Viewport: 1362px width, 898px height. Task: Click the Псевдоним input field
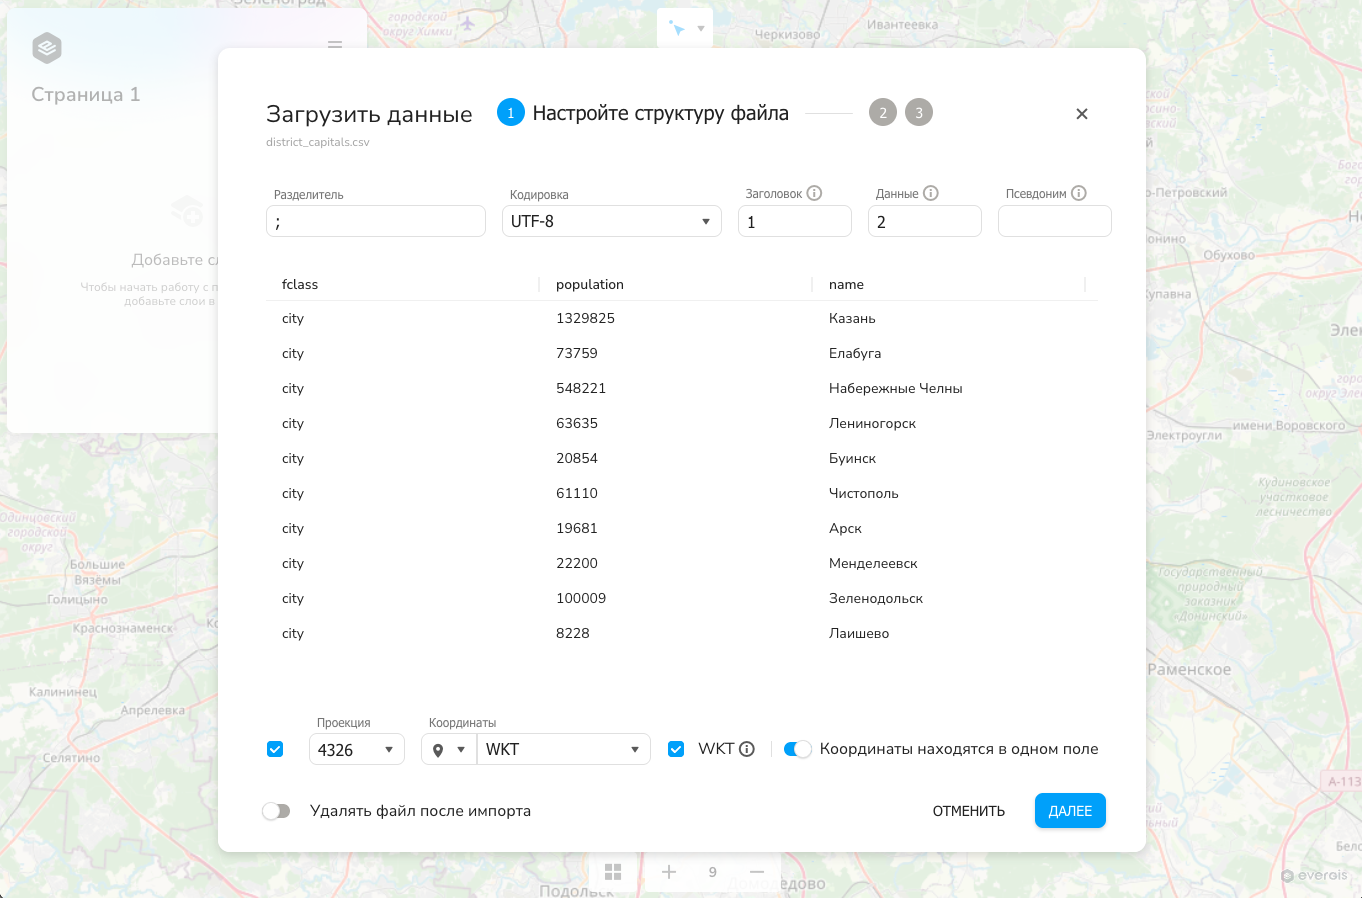coord(1055,221)
